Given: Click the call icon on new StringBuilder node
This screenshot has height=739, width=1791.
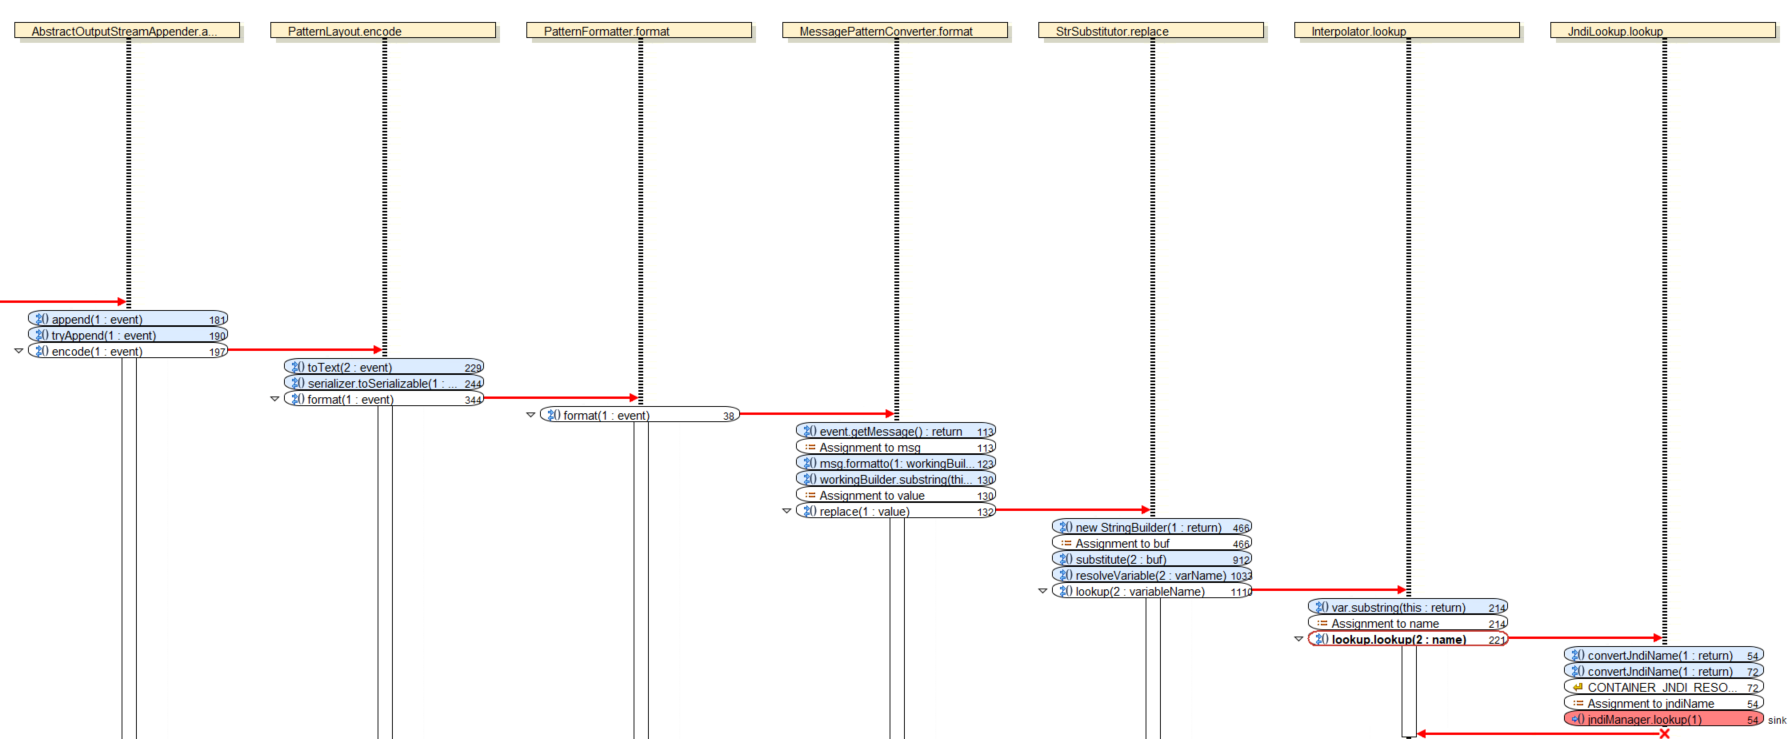Looking at the screenshot, I should coord(1066,528).
